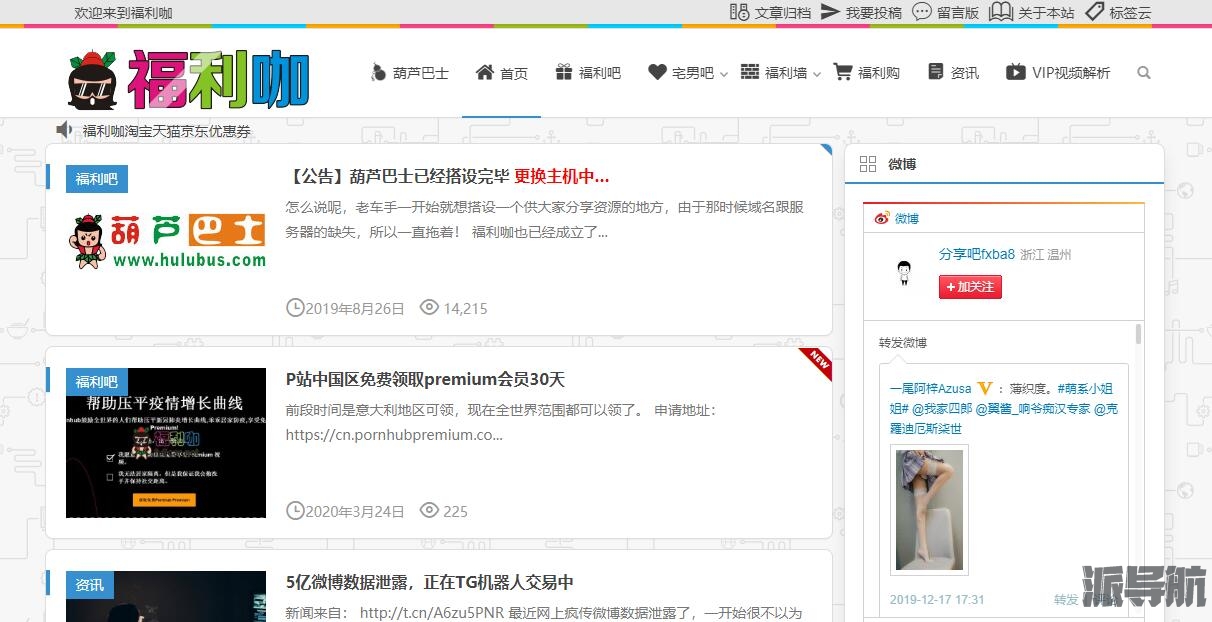The image size is (1212, 622).
Task: Open the Weibo post photo thumbnail
Action: 929,511
